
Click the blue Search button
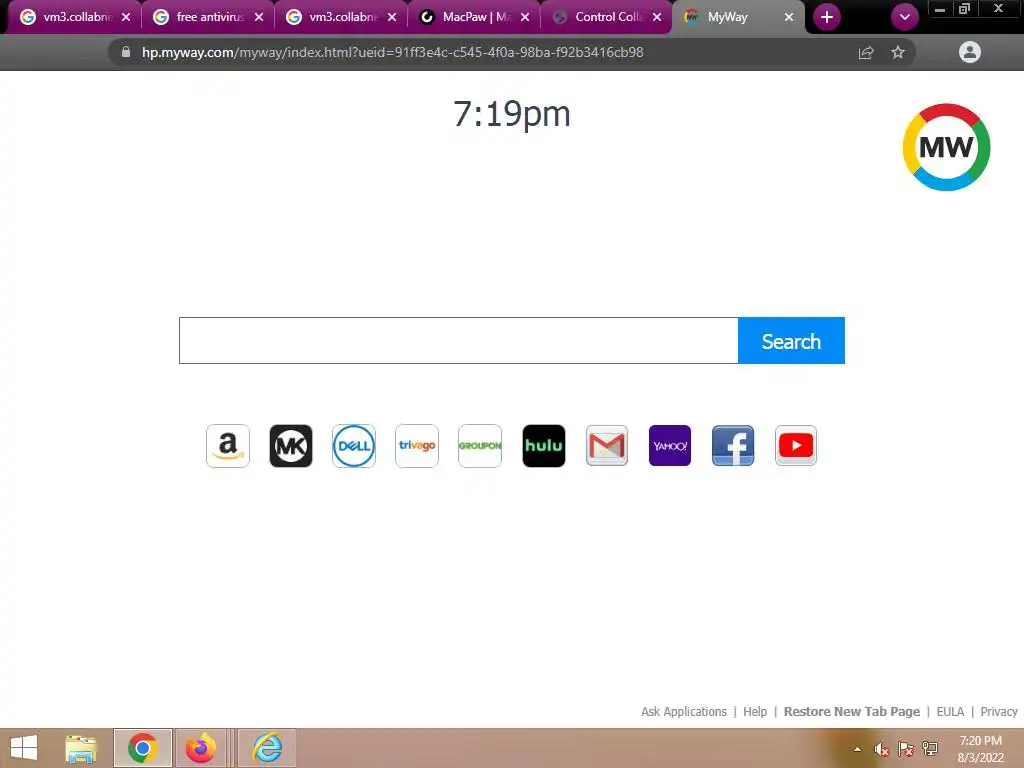[x=792, y=341]
